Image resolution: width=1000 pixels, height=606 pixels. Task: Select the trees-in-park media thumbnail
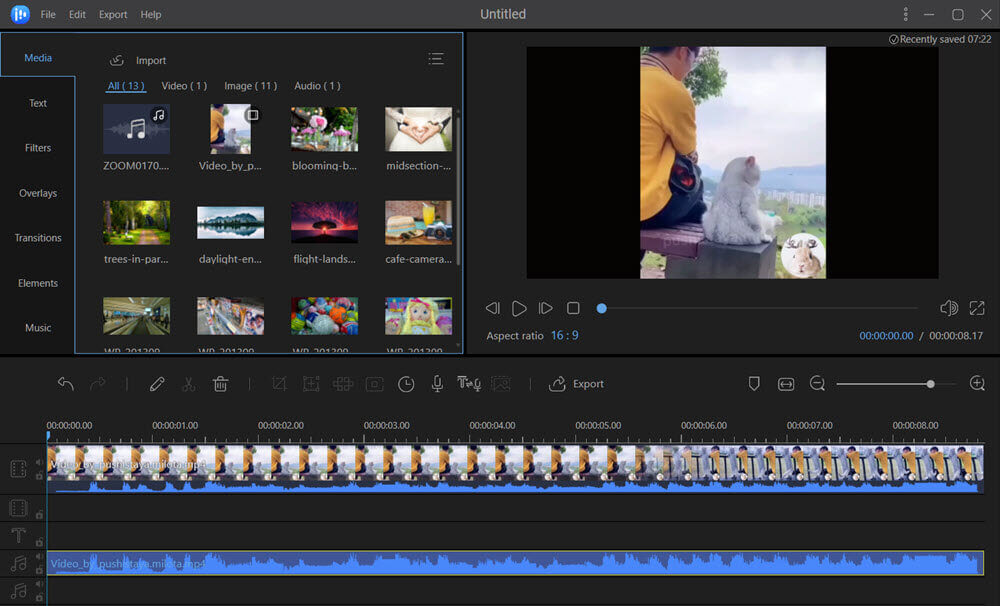136,223
